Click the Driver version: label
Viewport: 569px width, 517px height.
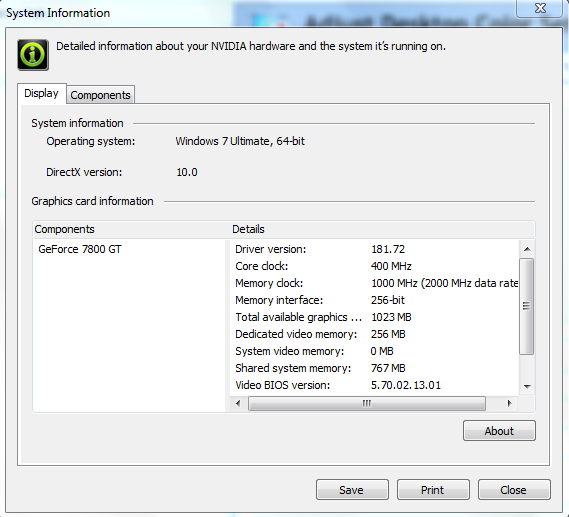pos(271,249)
